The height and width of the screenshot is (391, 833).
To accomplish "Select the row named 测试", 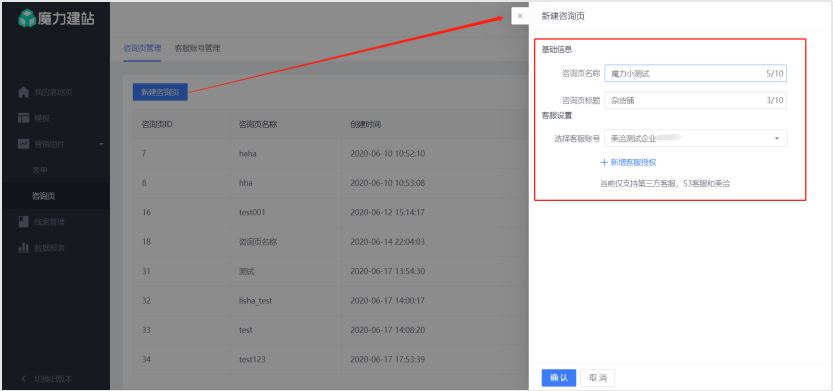I will pos(330,271).
